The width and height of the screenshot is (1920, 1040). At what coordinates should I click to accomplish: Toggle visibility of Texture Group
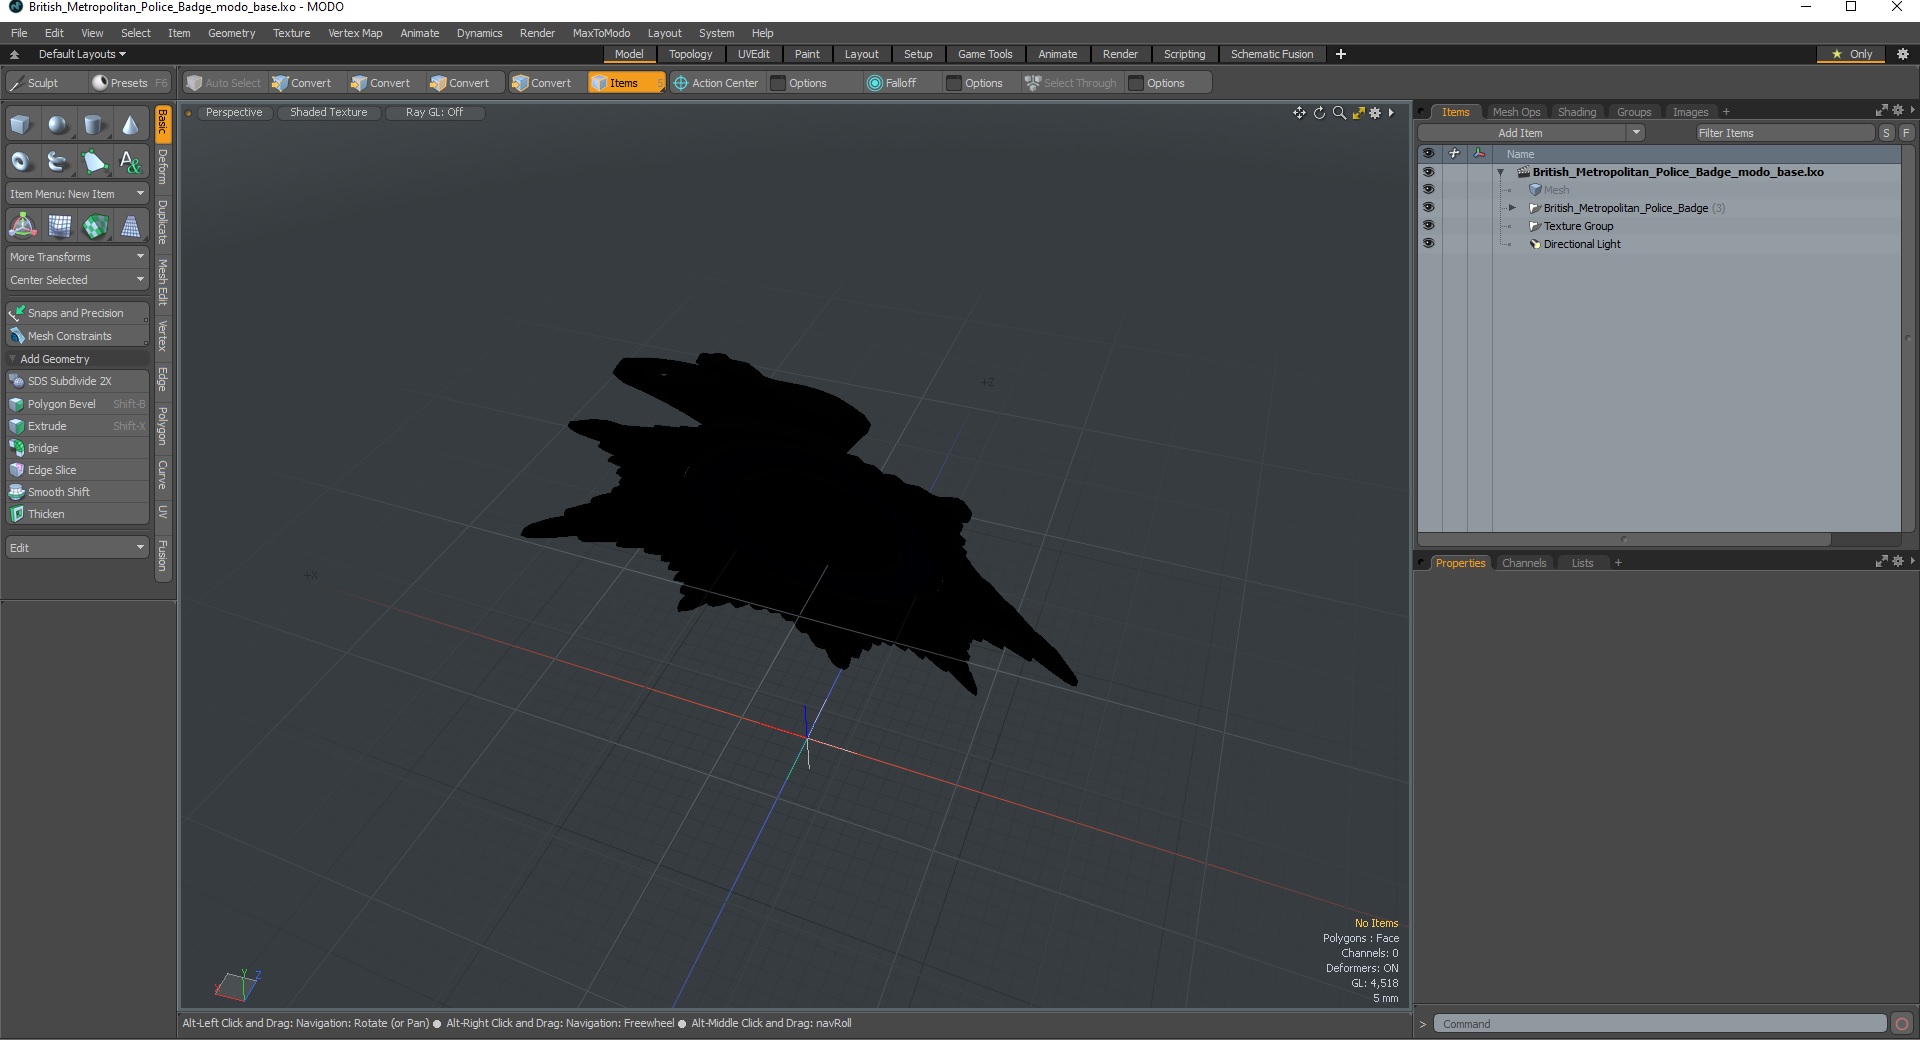[x=1428, y=226]
